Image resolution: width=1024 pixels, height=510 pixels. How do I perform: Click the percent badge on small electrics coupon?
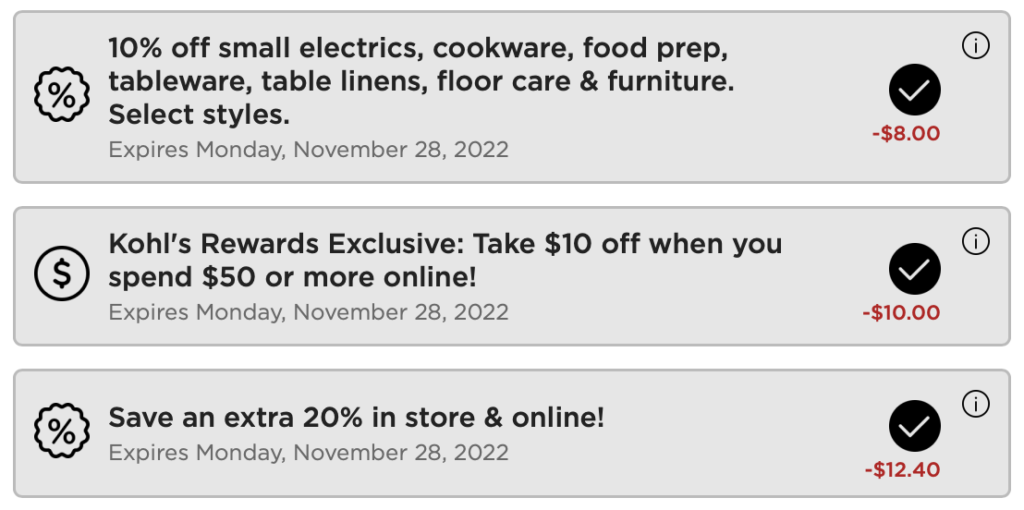61,96
